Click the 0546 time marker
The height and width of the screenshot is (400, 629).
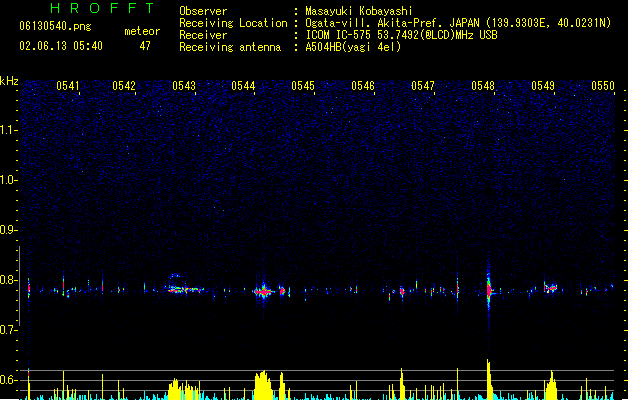[363, 85]
